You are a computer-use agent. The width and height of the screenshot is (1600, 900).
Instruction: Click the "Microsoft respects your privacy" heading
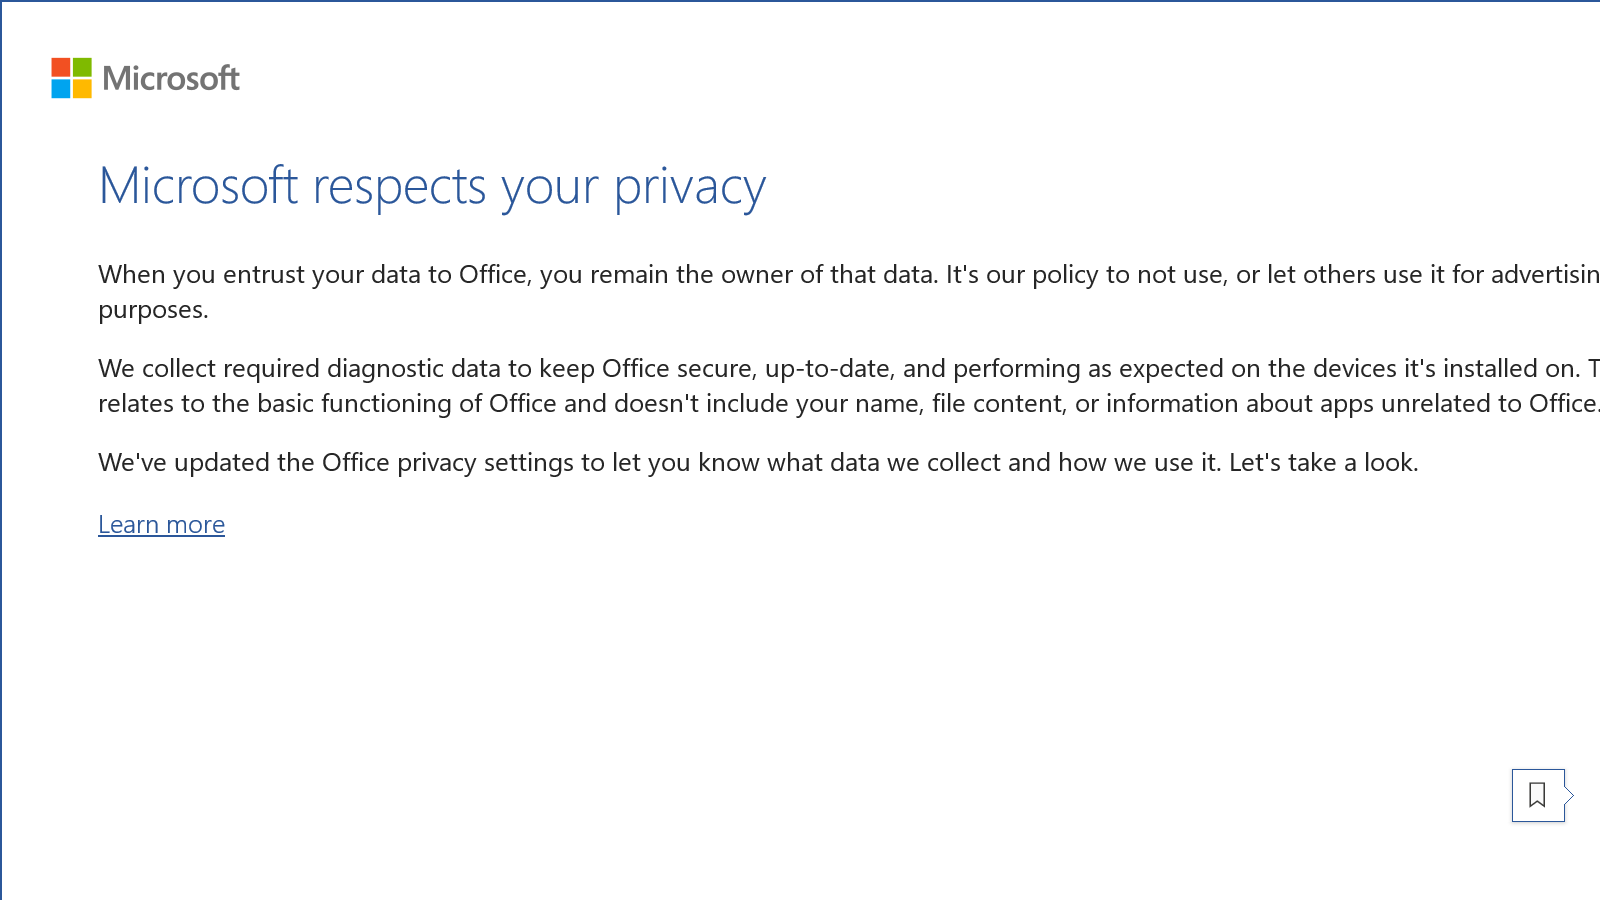[432, 186]
